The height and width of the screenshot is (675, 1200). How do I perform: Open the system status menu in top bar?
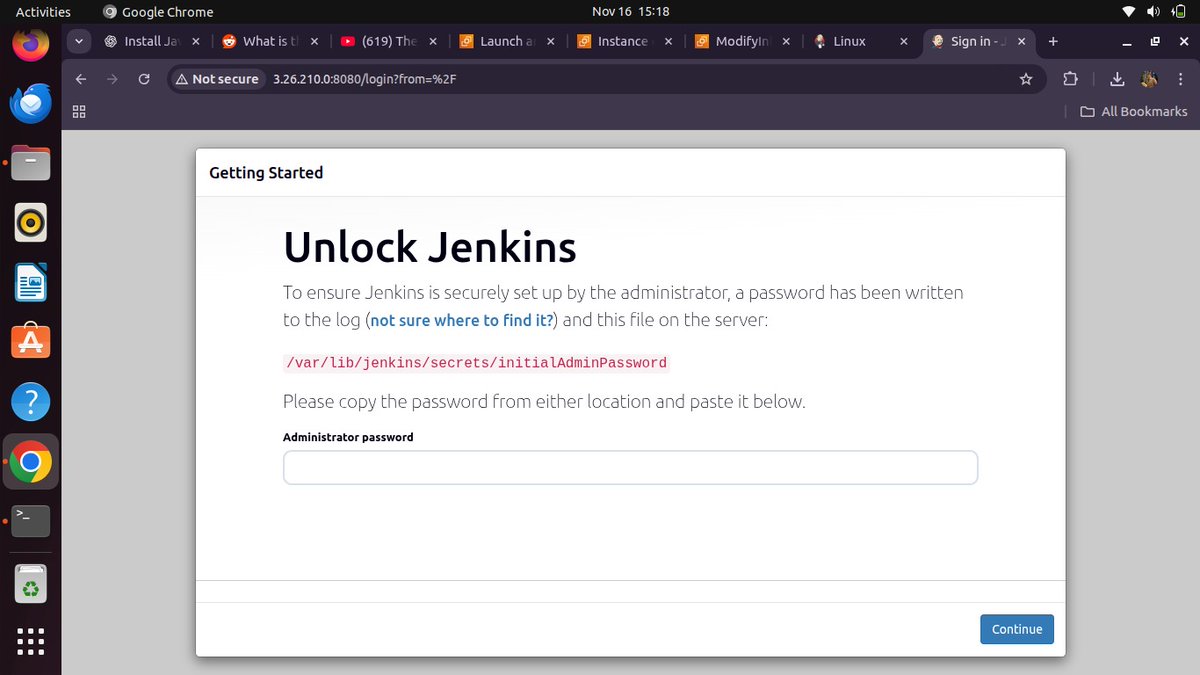click(1154, 12)
